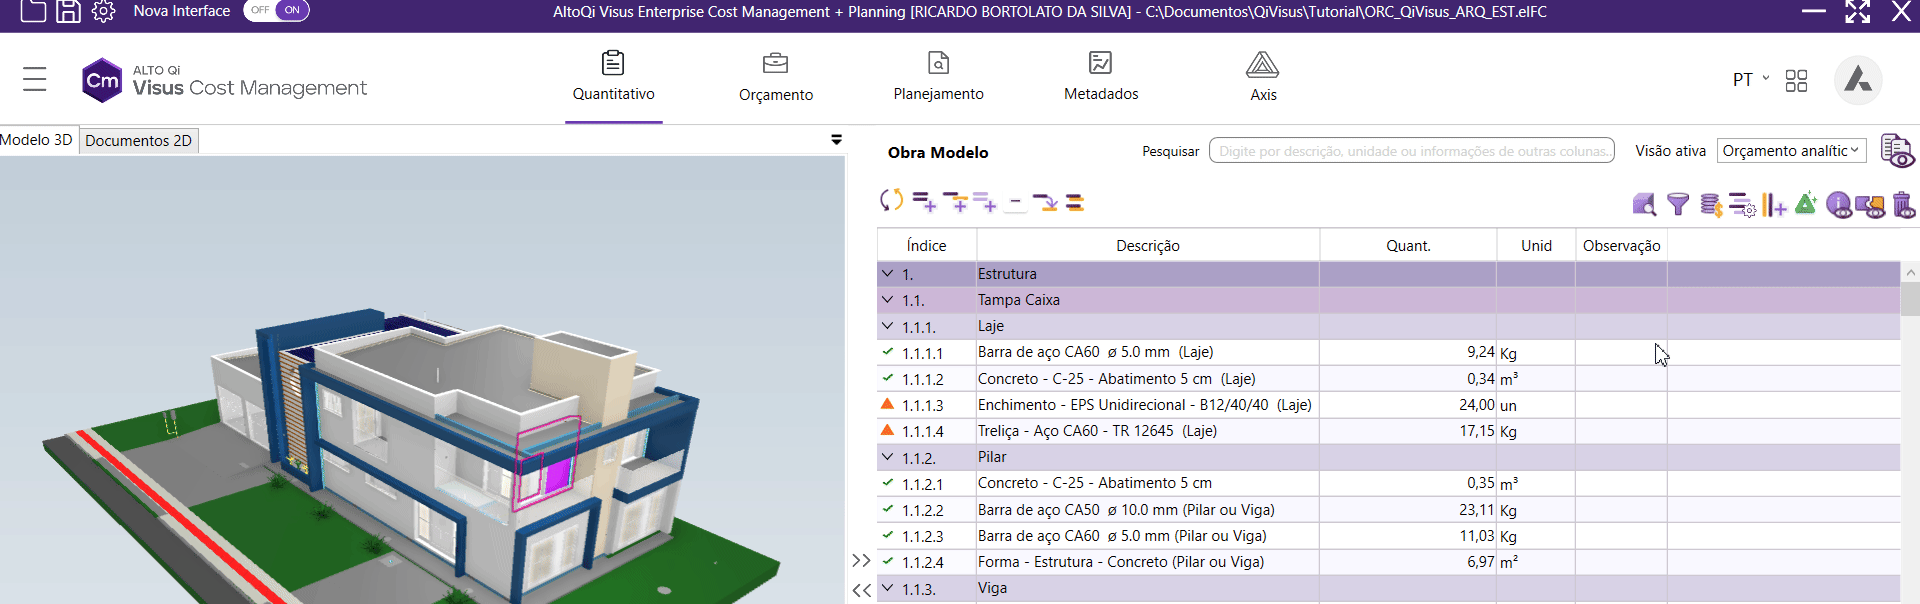Toggle the Nova Interface switch
Image resolution: width=1920 pixels, height=604 pixels.
pos(277,11)
